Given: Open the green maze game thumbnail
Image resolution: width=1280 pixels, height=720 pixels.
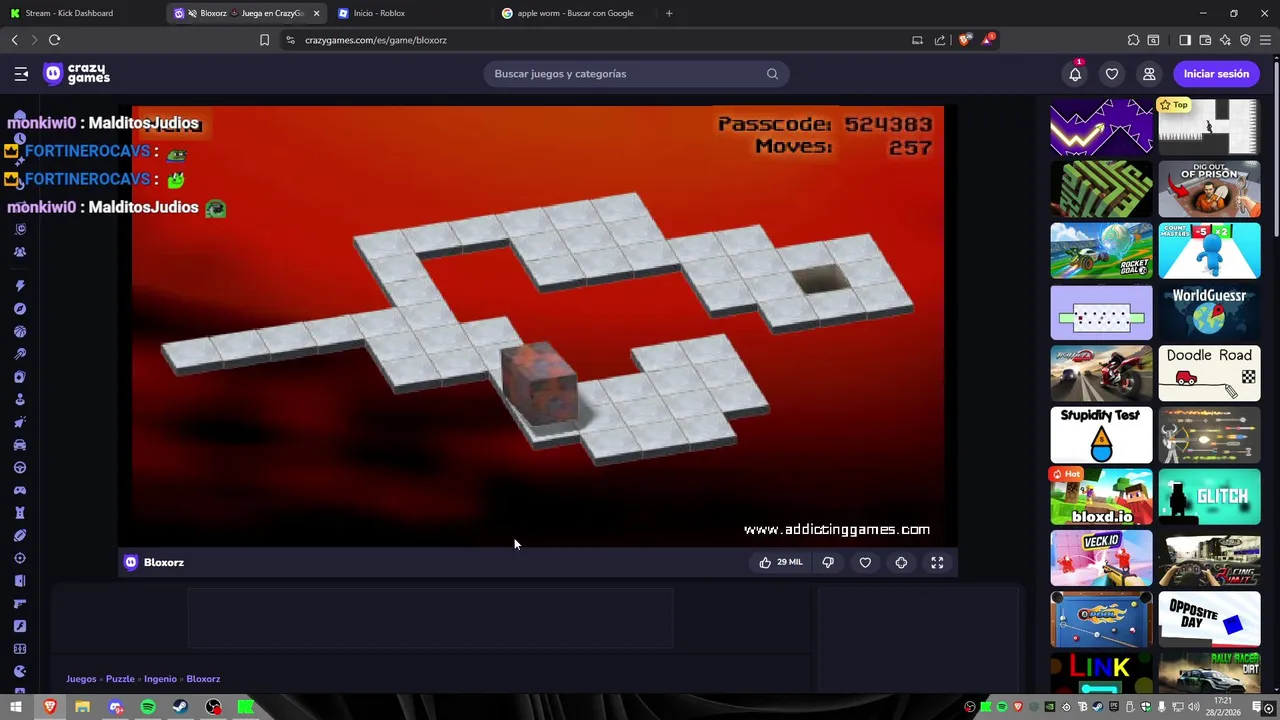Looking at the screenshot, I should [x=1101, y=189].
